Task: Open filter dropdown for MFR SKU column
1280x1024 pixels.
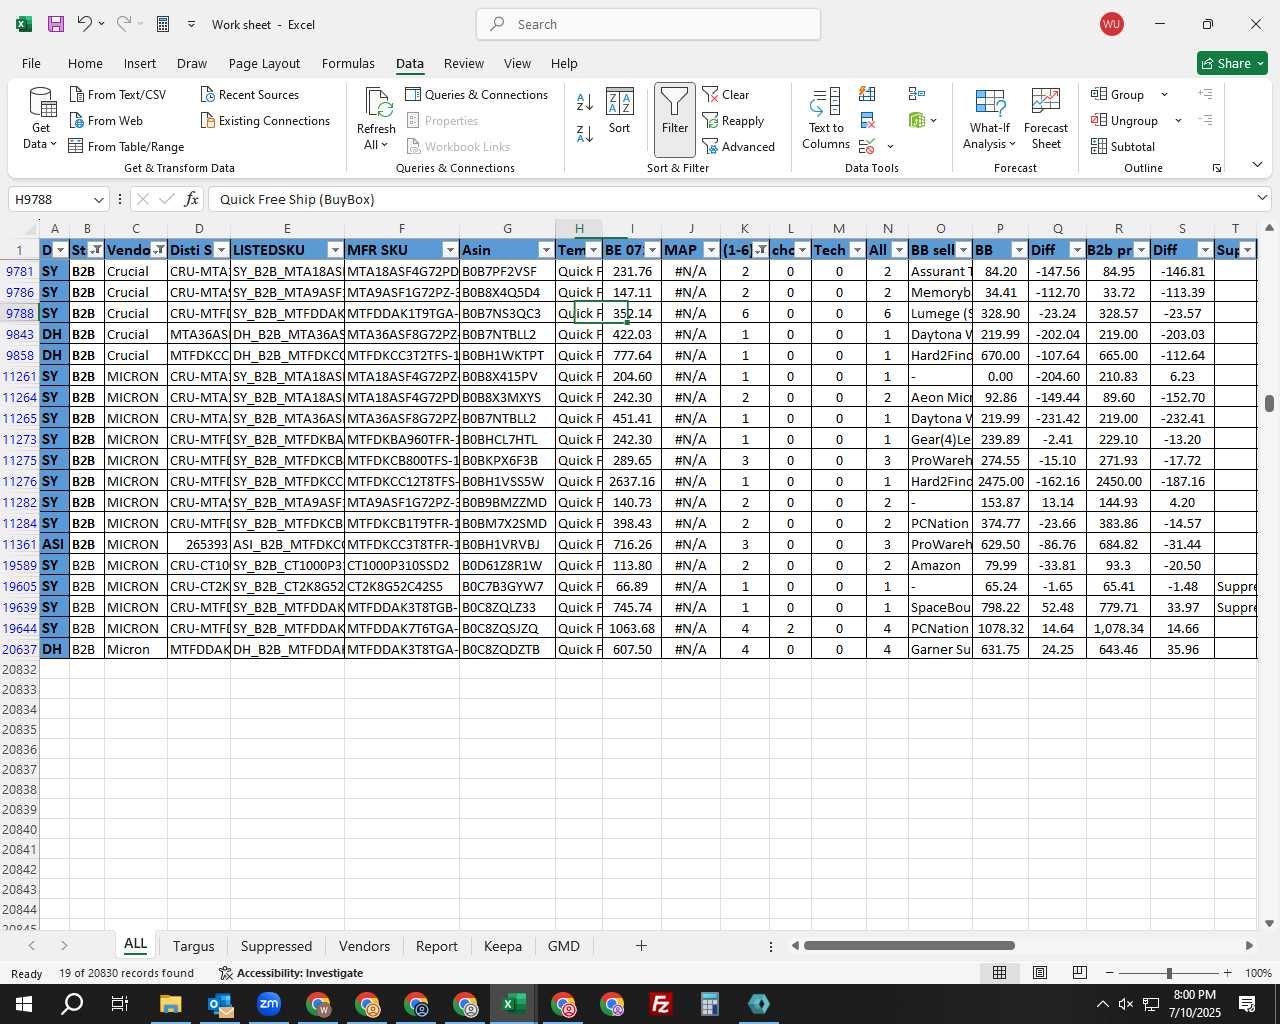Action: (x=450, y=250)
